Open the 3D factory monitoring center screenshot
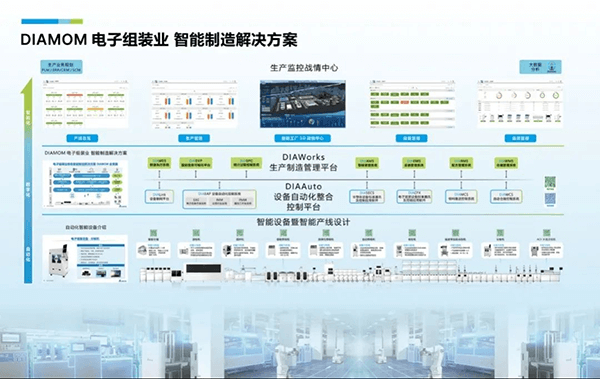 303,104
